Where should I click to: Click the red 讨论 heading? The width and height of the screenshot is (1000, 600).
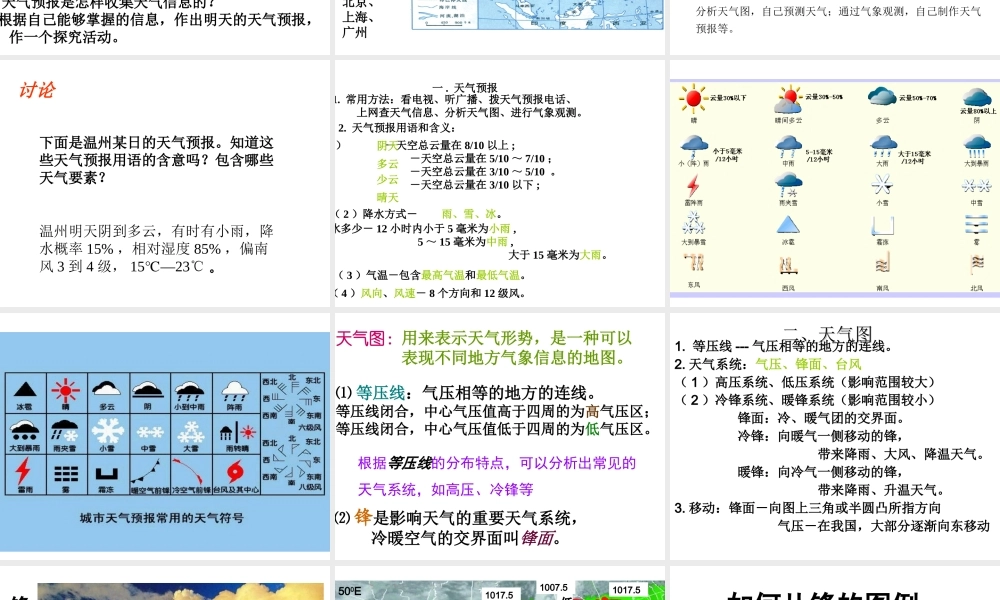36,90
